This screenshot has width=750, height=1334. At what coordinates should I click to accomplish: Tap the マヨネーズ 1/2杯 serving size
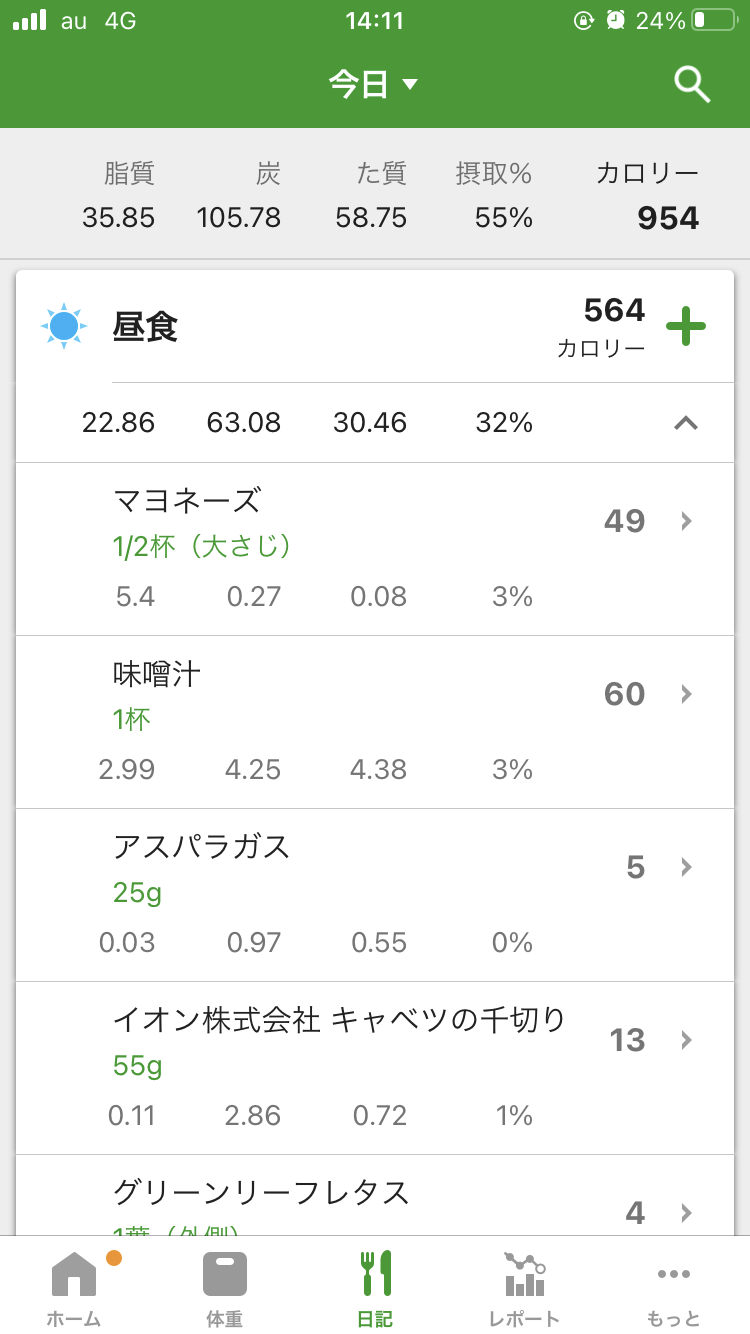pos(203,546)
